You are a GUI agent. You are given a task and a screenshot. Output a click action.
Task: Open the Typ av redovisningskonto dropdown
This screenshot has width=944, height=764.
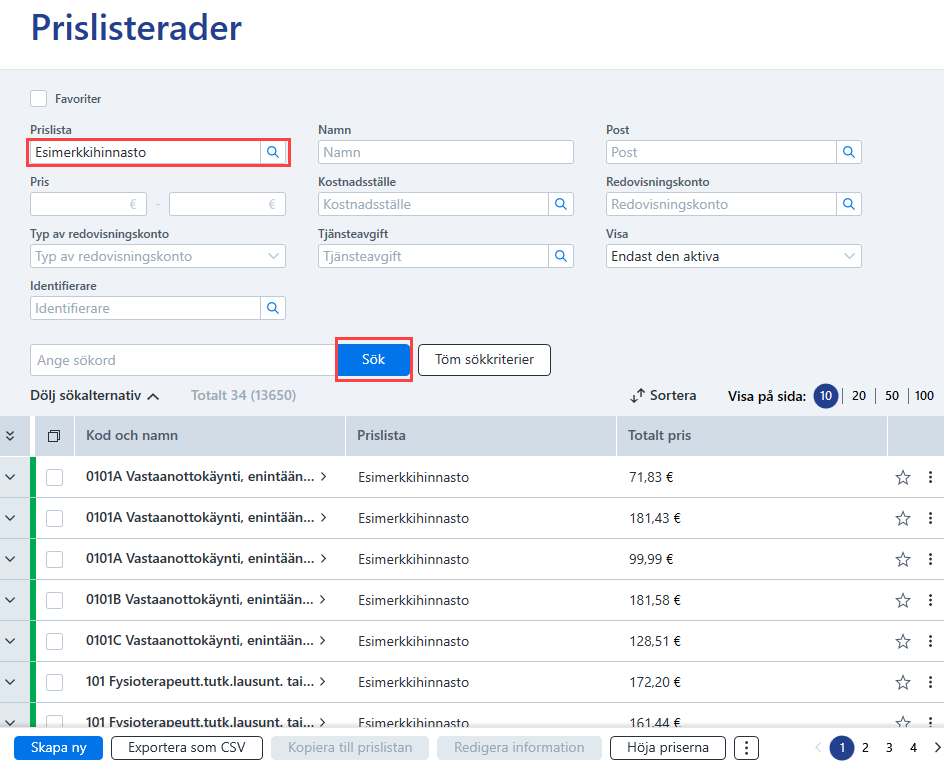[x=158, y=256]
